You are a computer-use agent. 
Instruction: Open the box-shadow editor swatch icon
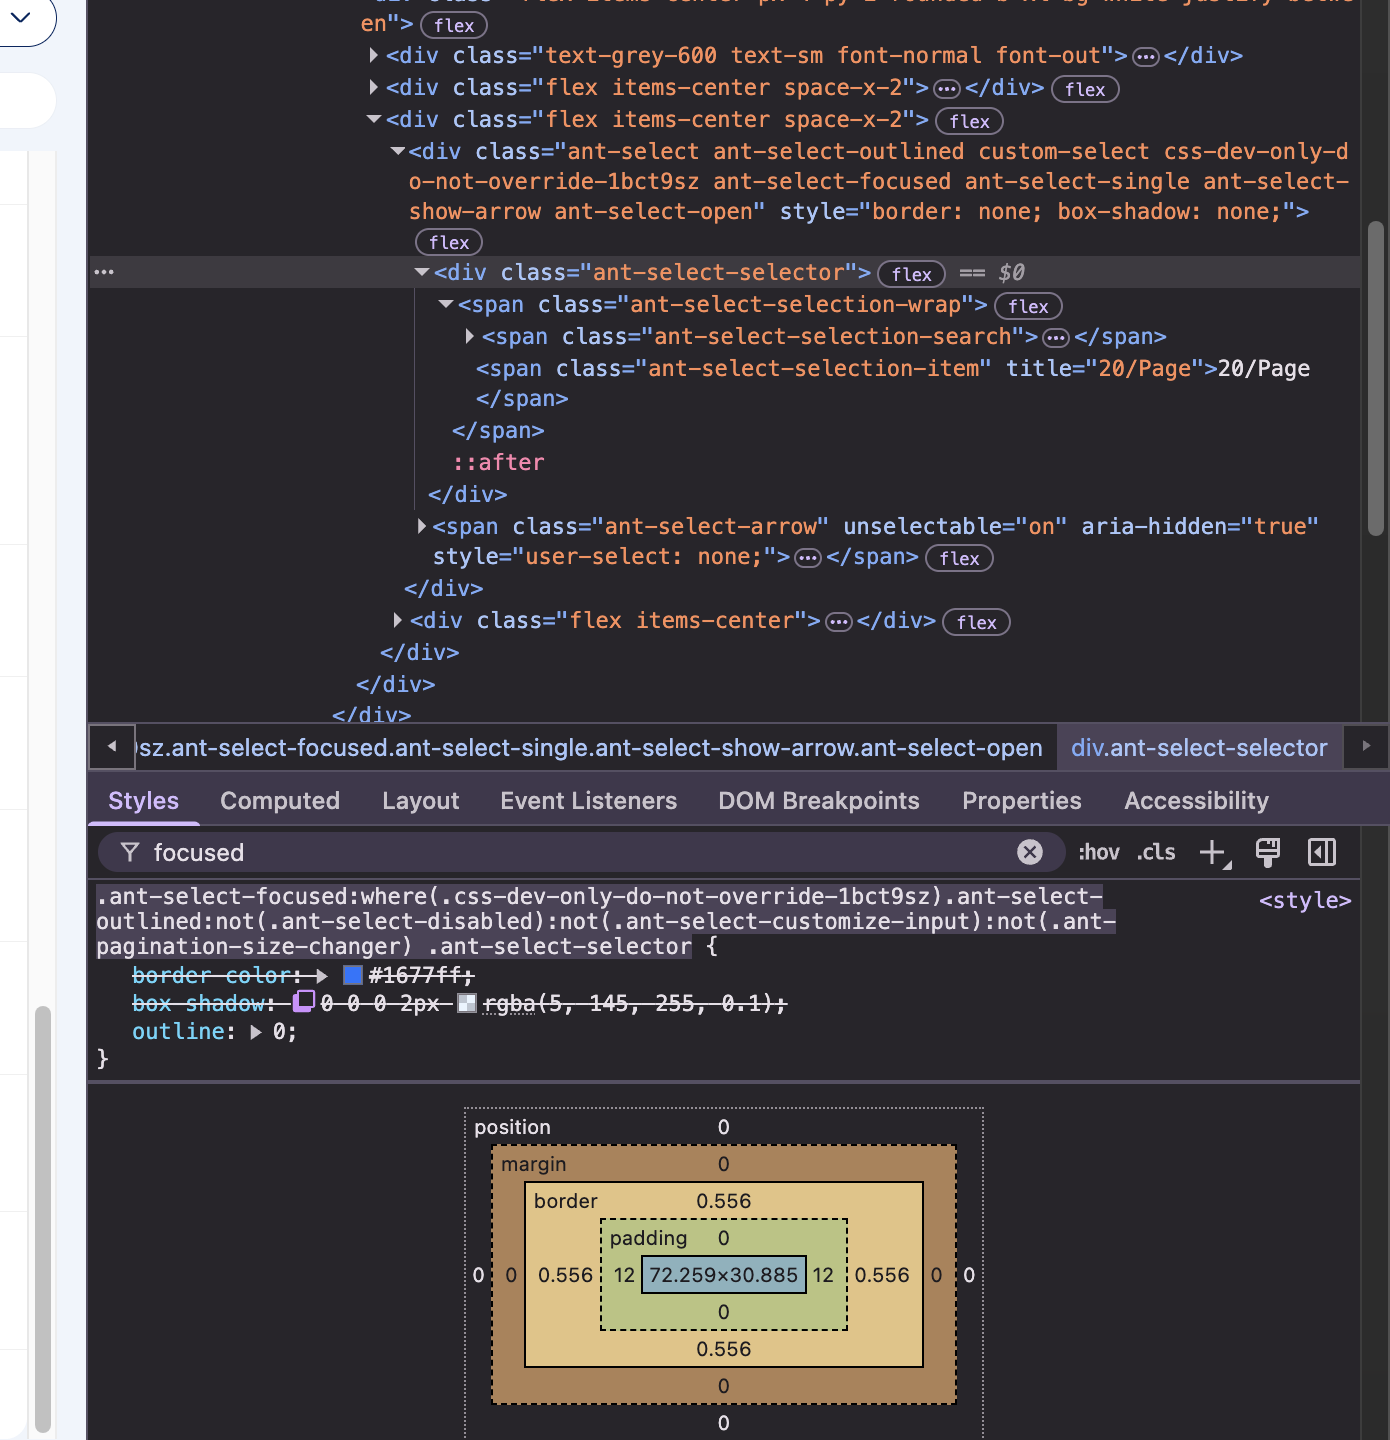pyautogui.click(x=304, y=1001)
